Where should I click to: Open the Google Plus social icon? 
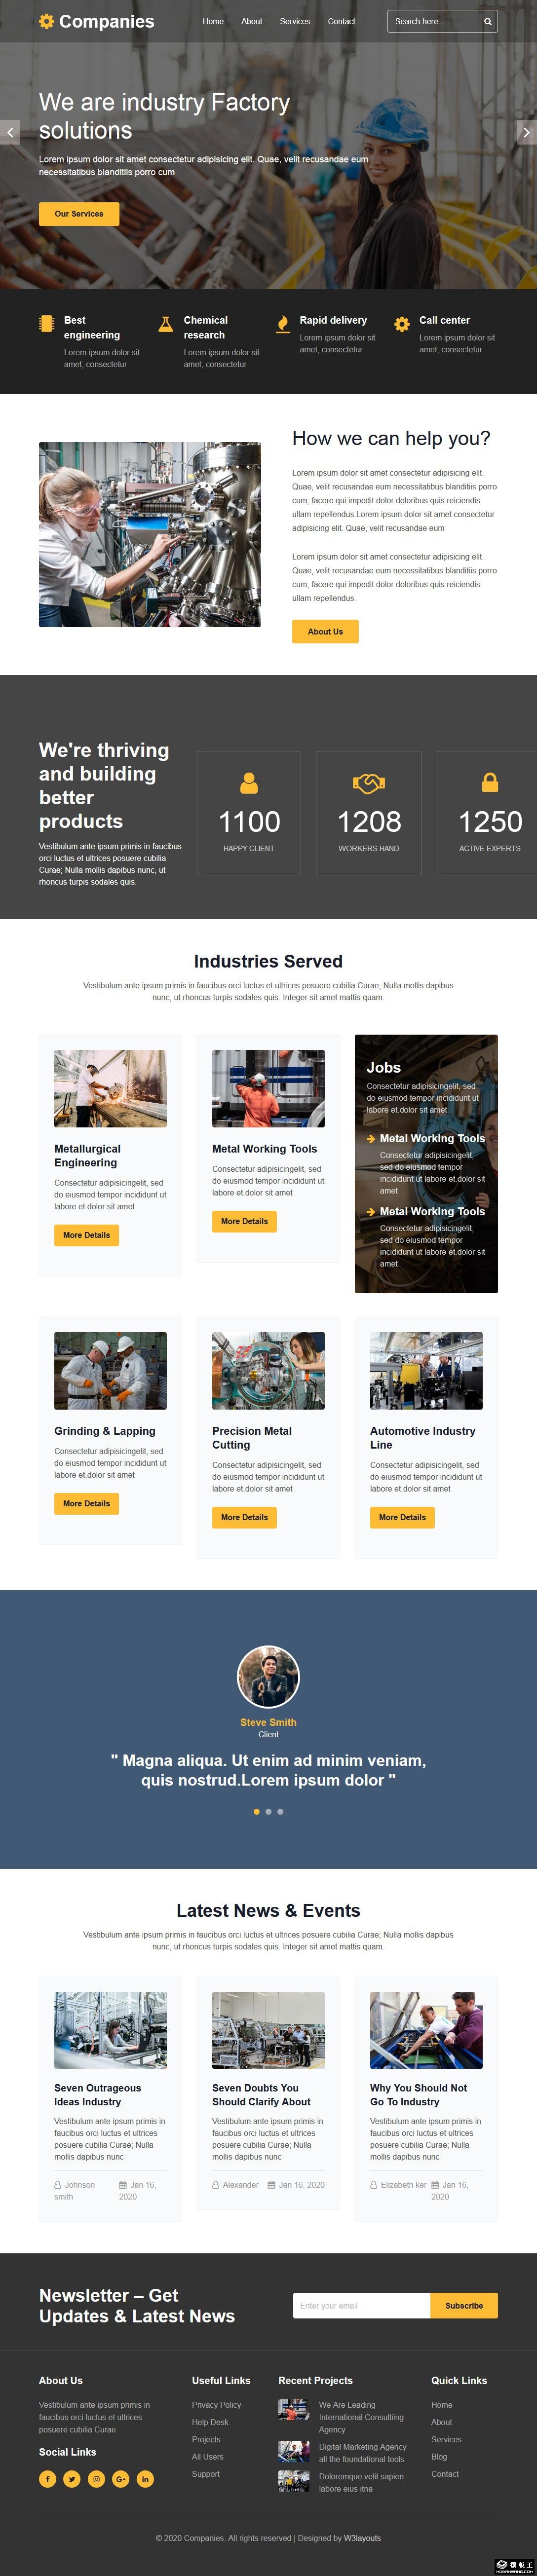click(x=121, y=2478)
